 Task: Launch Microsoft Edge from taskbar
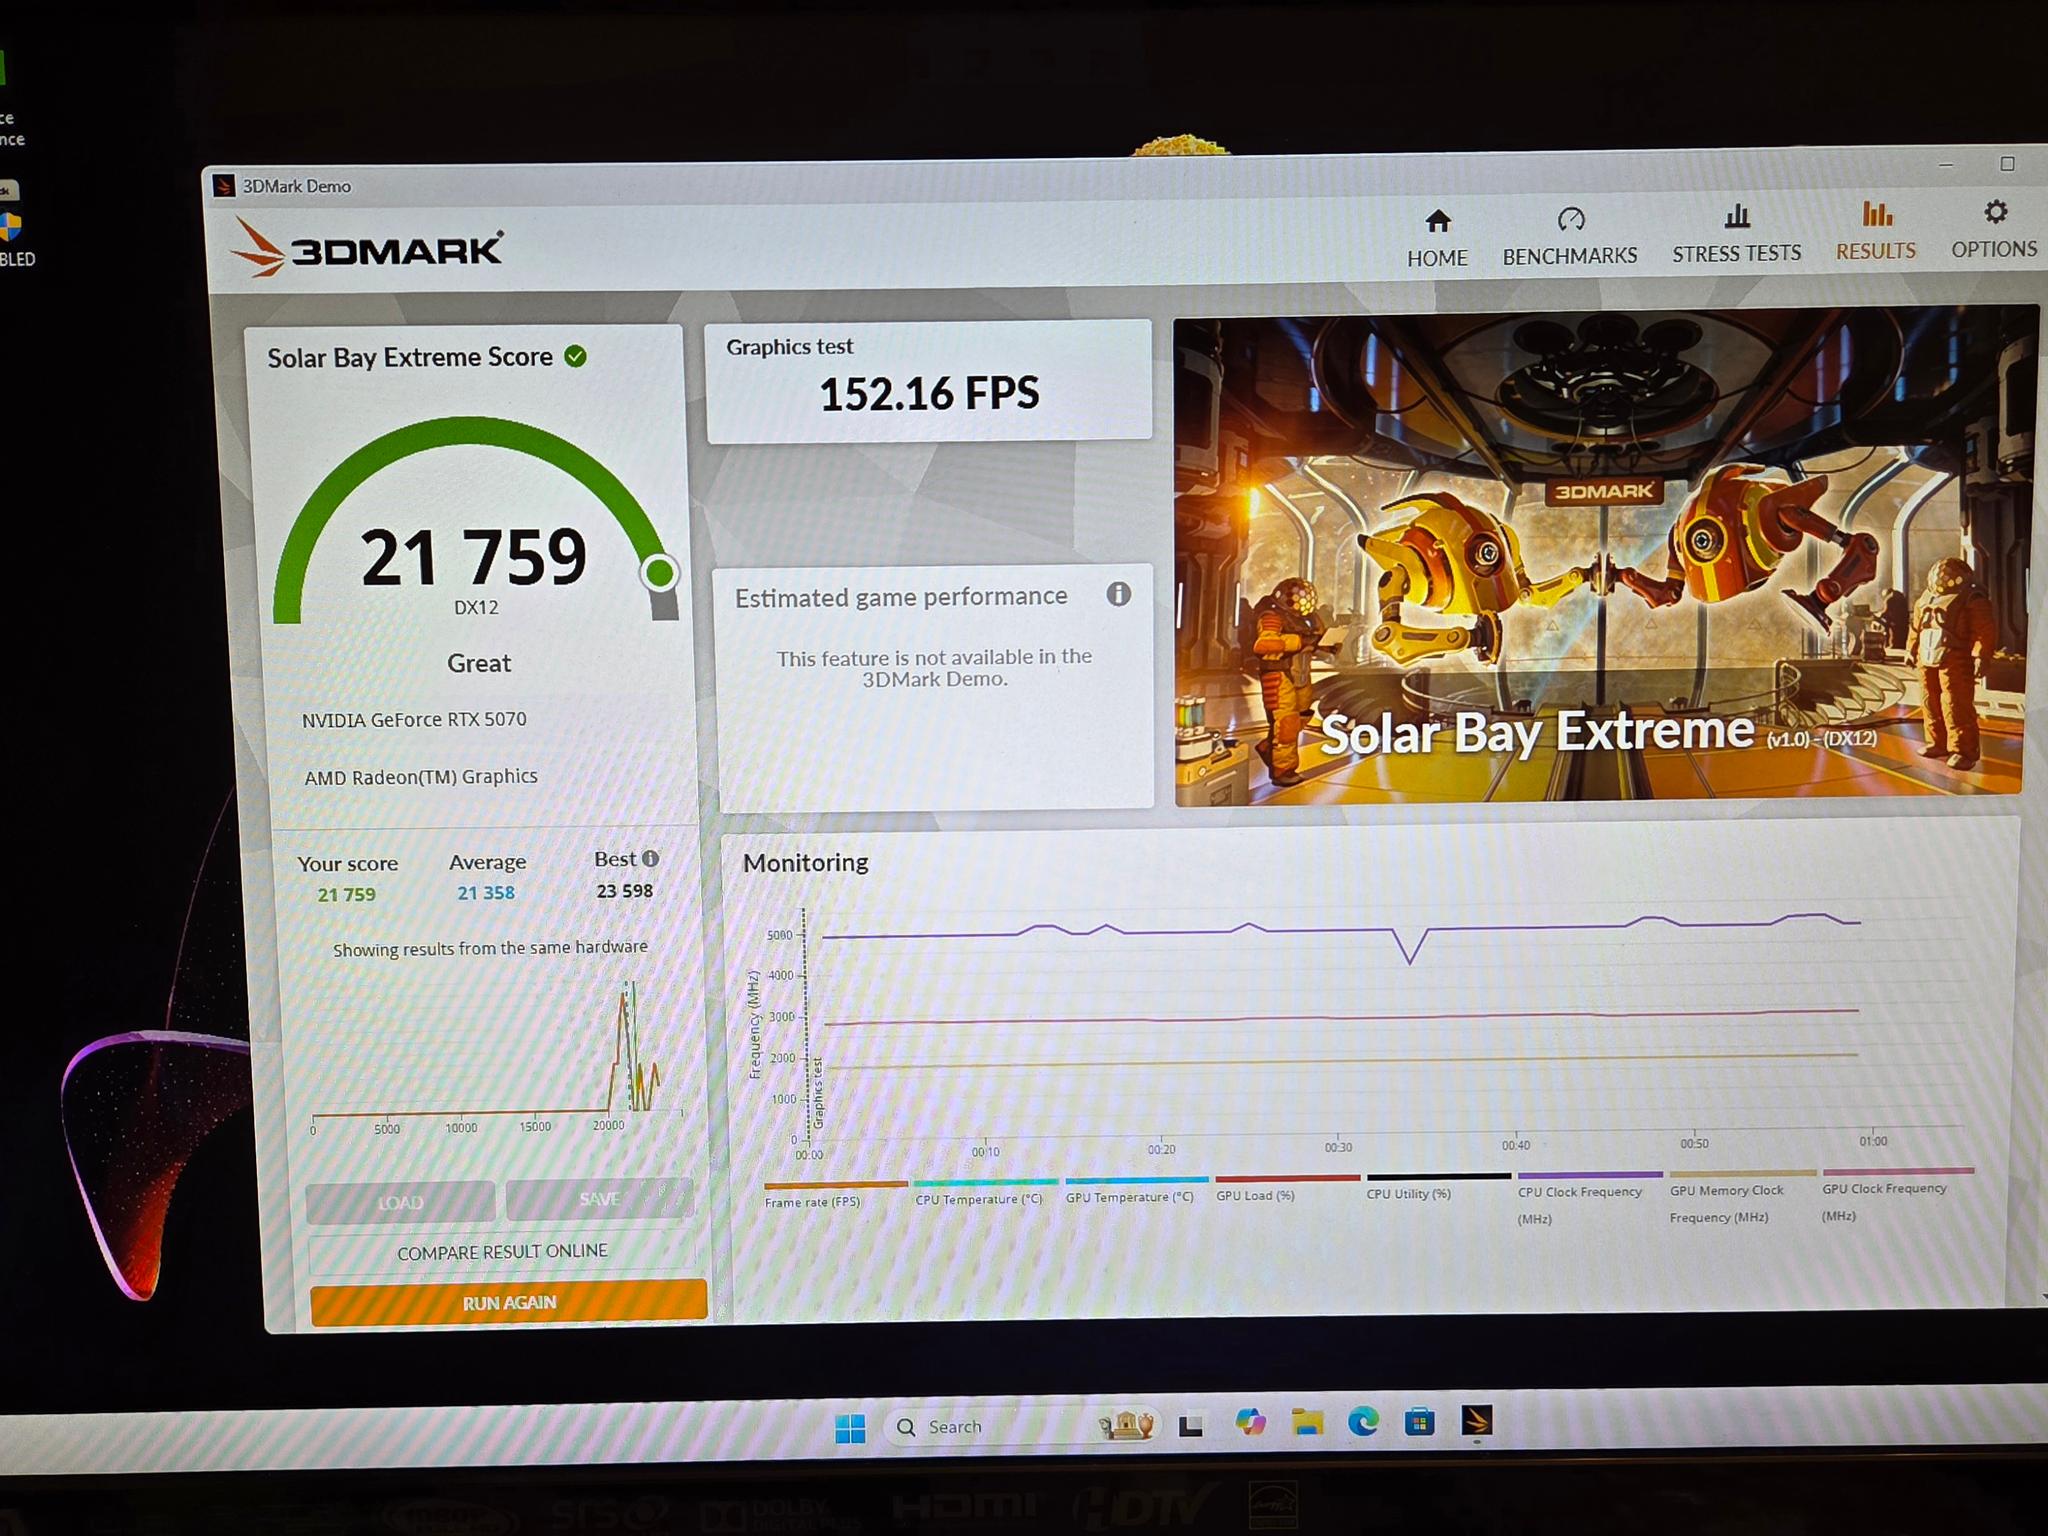pos(1363,1421)
